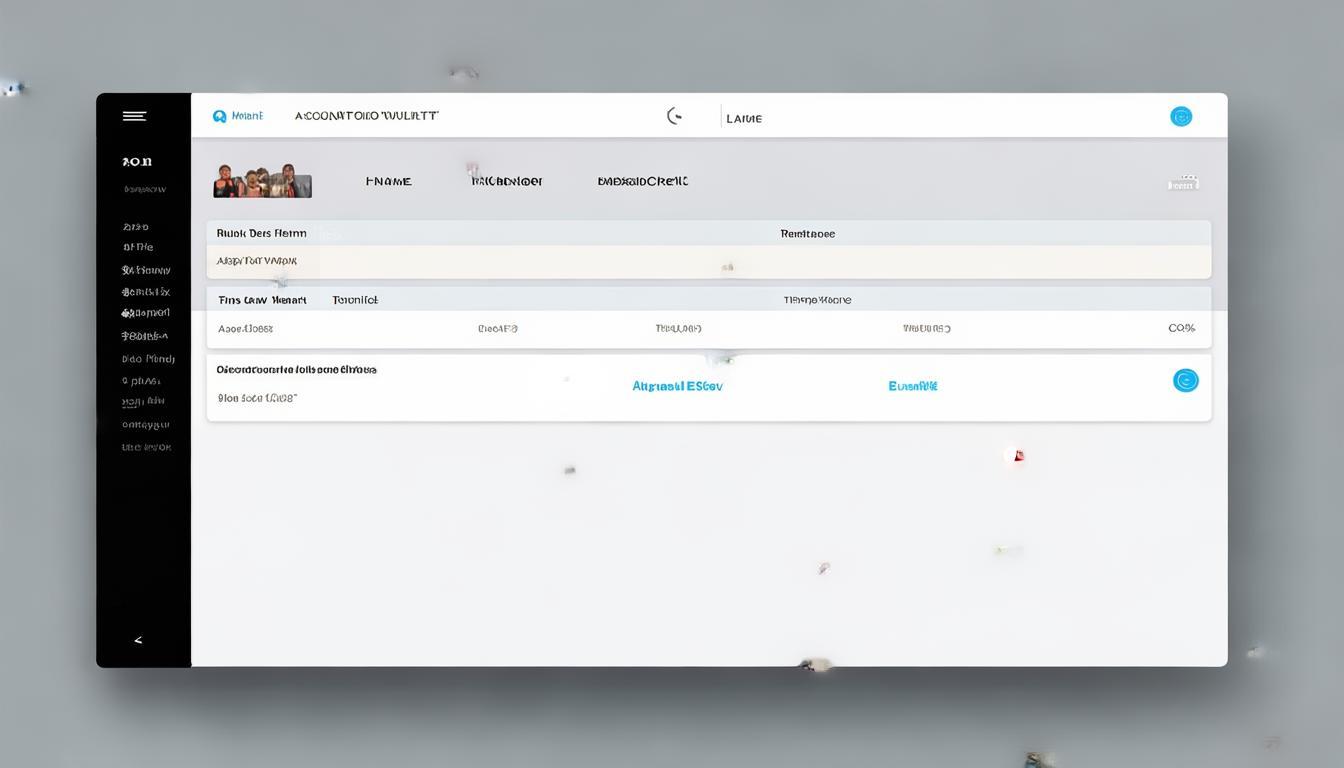This screenshot has width=1344, height=768.
Task: Select the first item in sidebar menu list
Action: click(136, 227)
